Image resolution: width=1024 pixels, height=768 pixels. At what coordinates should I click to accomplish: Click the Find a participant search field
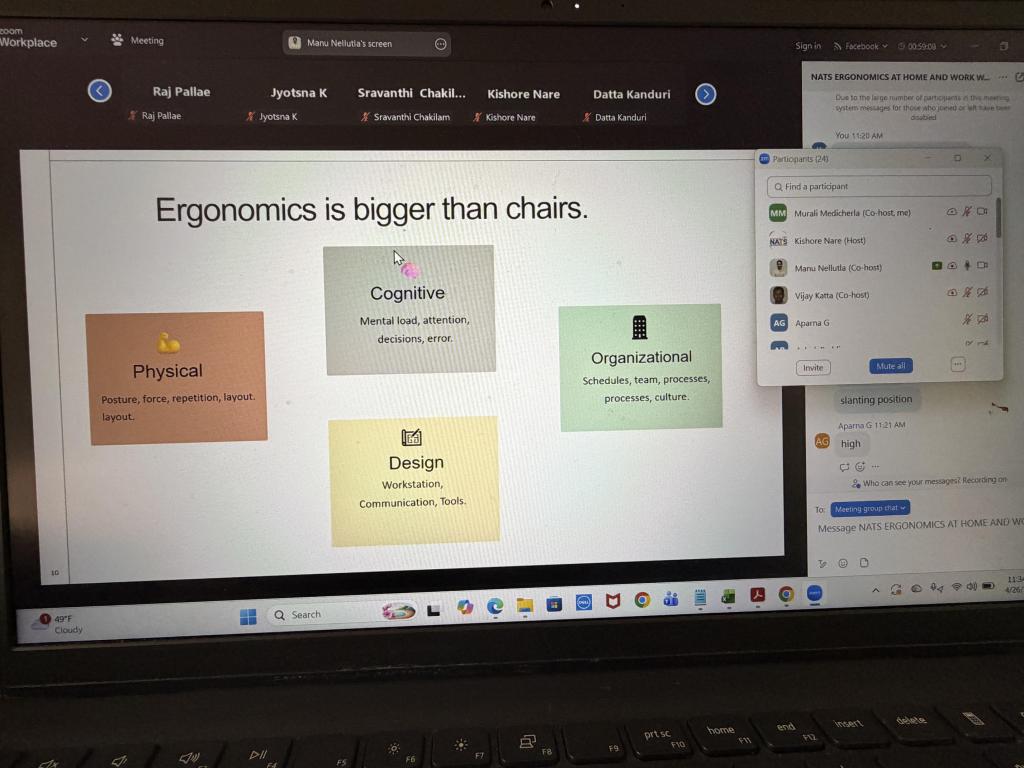[879, 186]
